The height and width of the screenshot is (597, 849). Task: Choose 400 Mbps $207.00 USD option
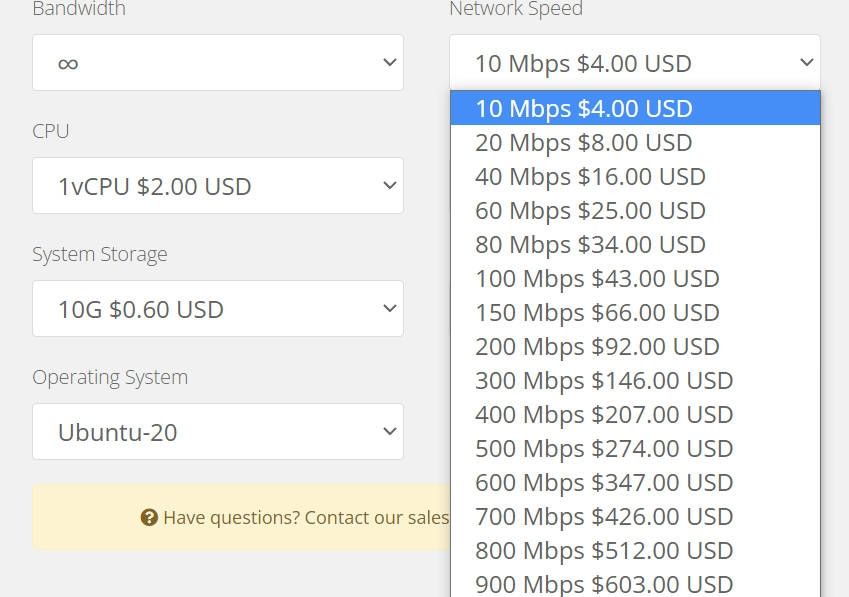[x=634, y=414]
